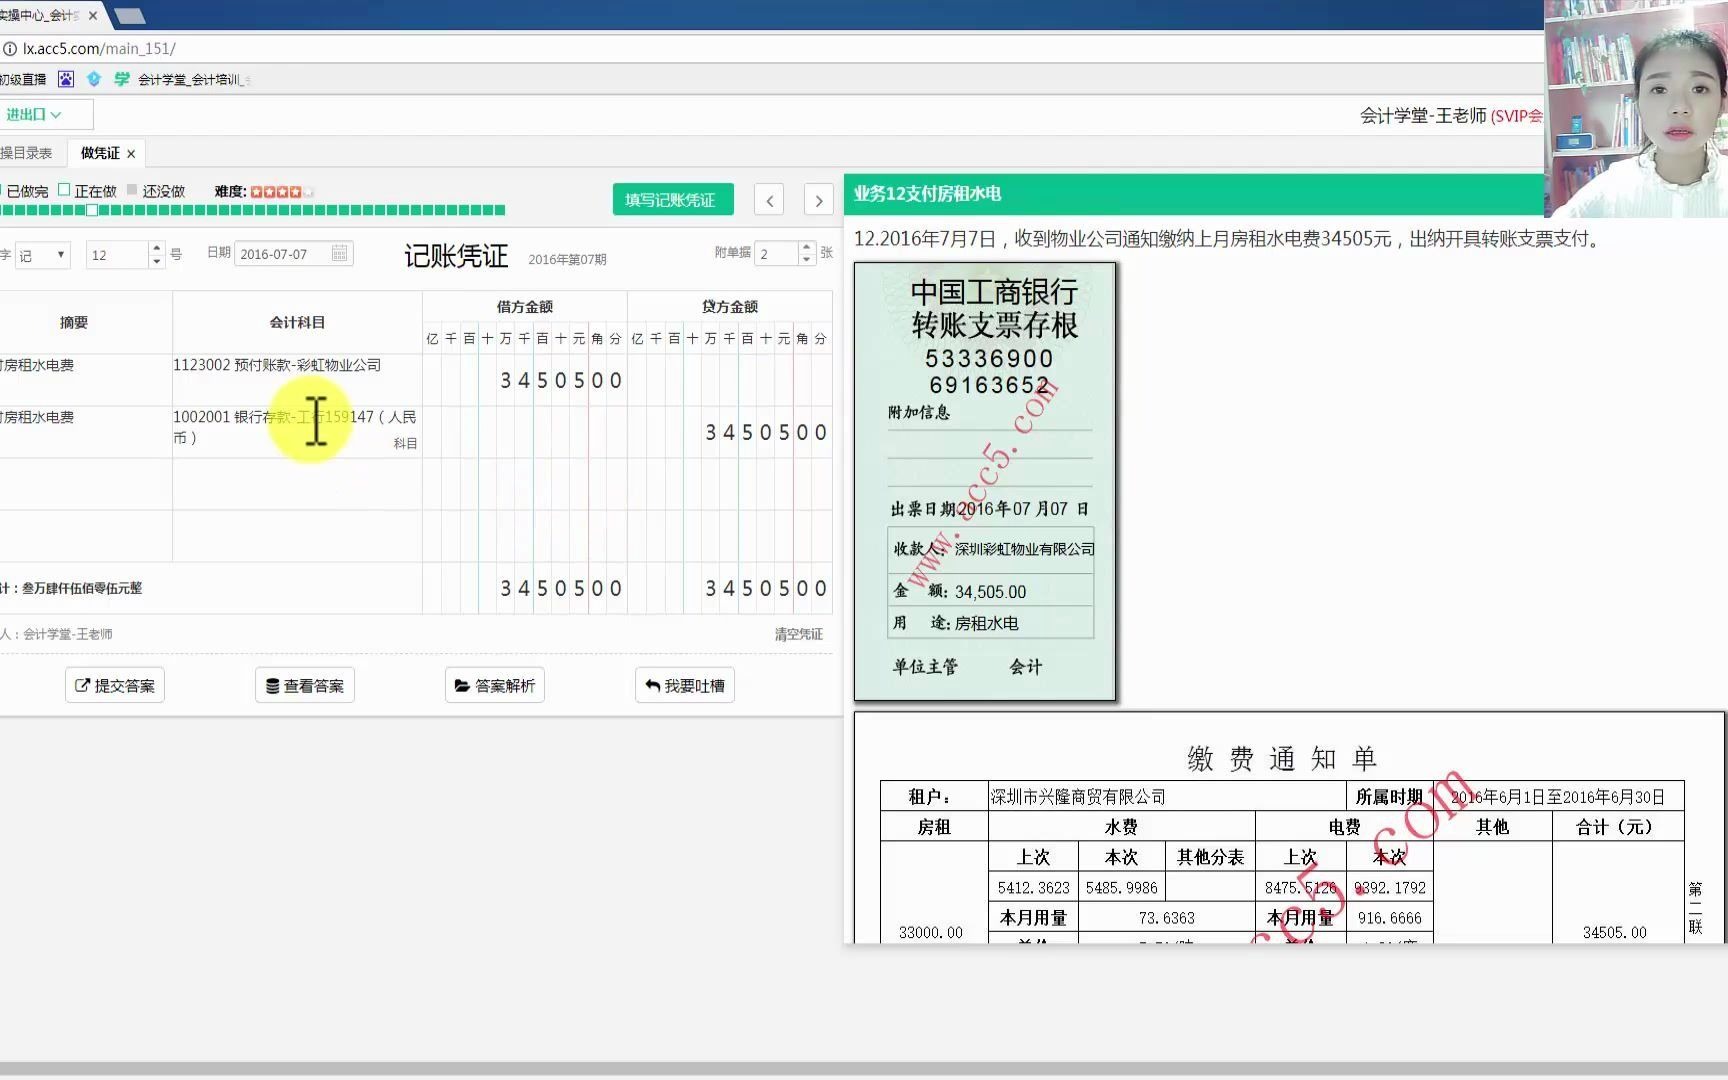Image resolution: width=1728 pixels, height=1080 pixels.
Task: Click the 会计科目 column header
Action: [x=297, y=322]
